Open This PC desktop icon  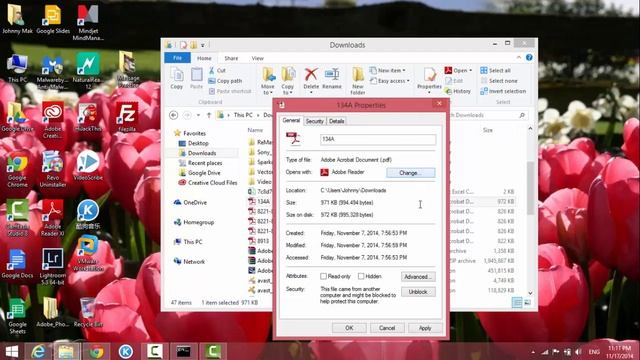(x=17, y=68)
